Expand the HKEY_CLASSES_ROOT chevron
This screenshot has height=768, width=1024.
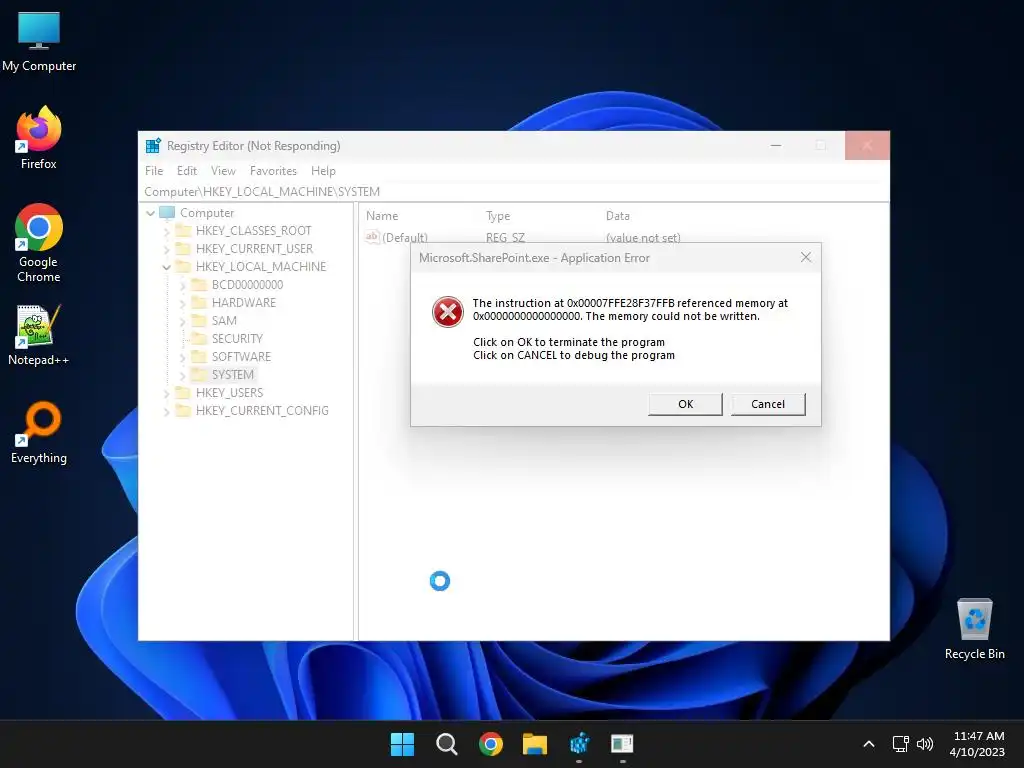[166, 231]
